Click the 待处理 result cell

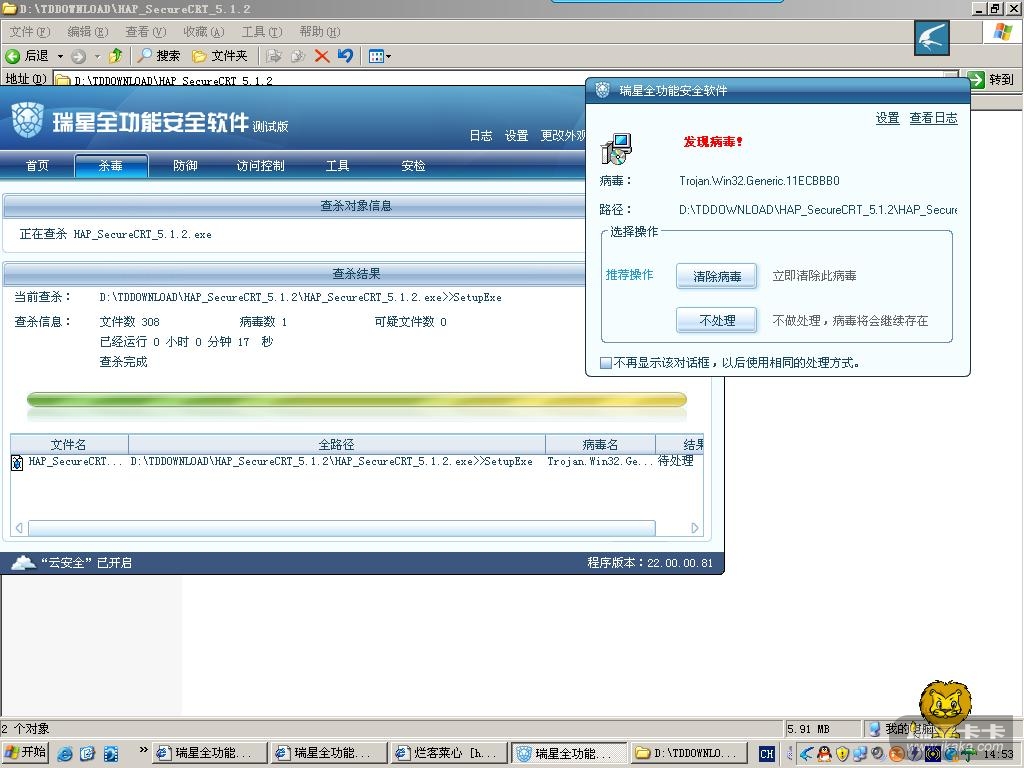[x=675, y=461]
